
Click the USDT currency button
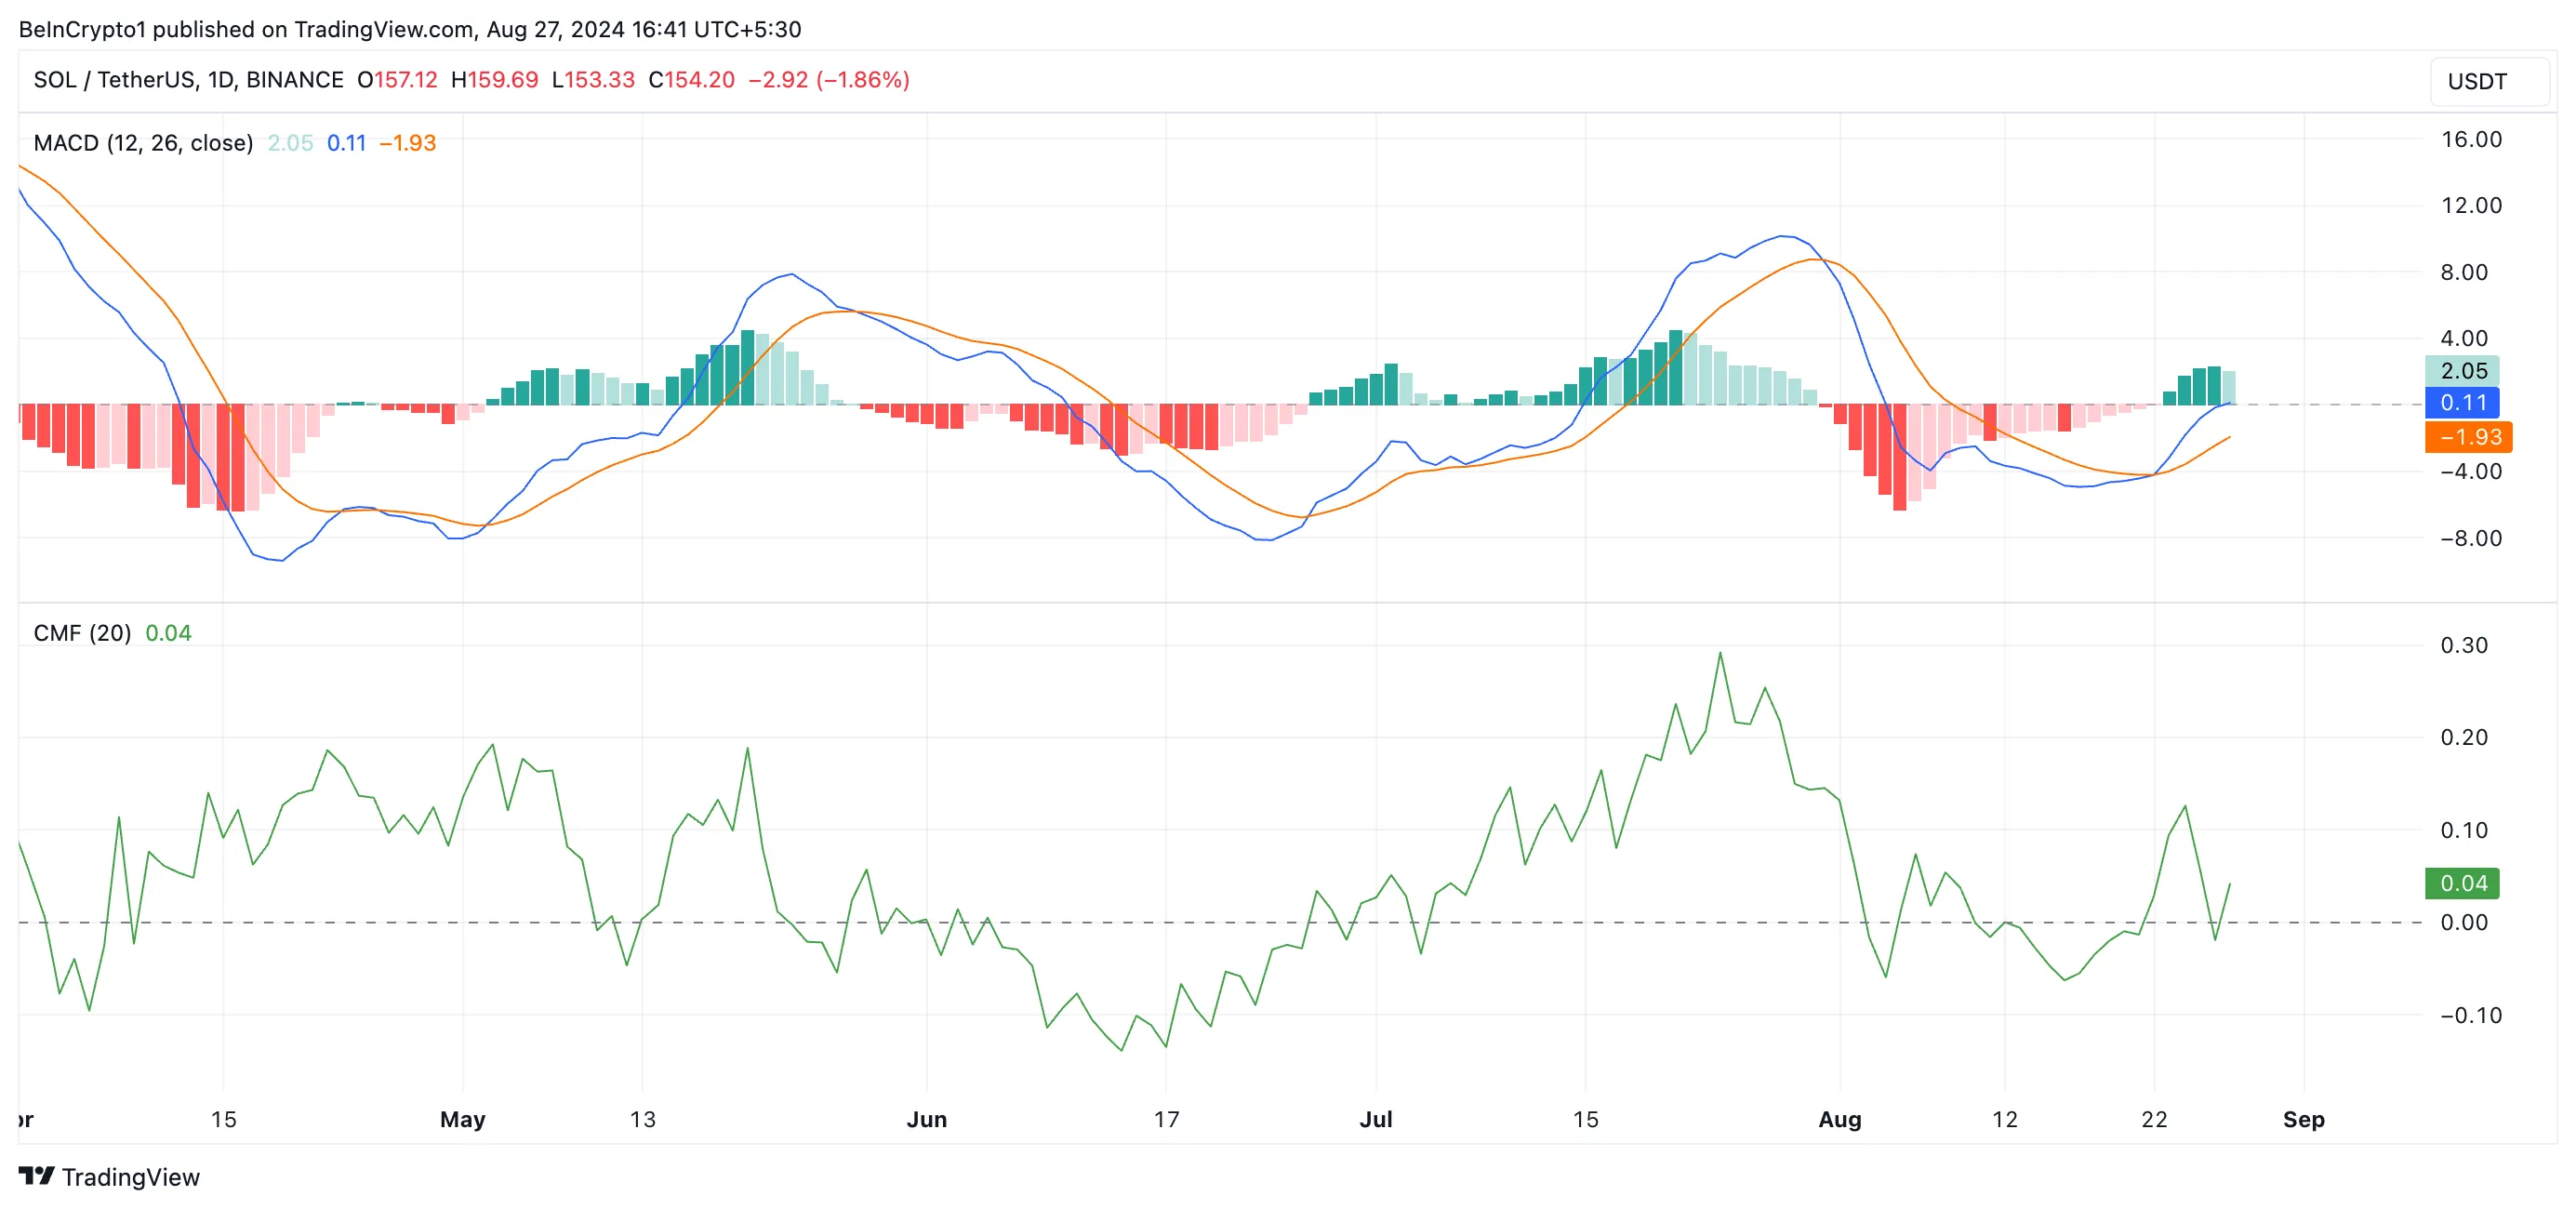[2489, 81]
